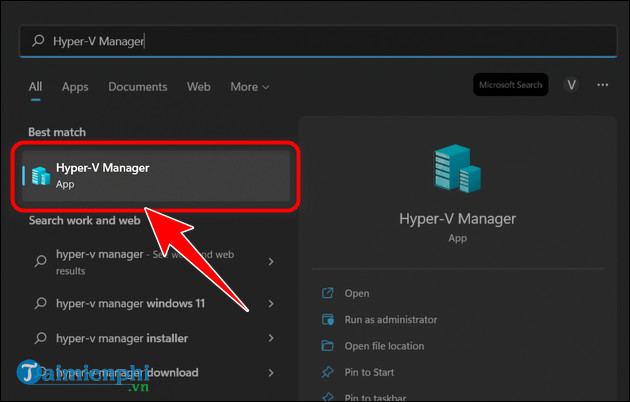This screenshot has width=630, height=402.
Task: Expand 'hyper-v manager windows 11' chevron
Action: coord(271,304)
